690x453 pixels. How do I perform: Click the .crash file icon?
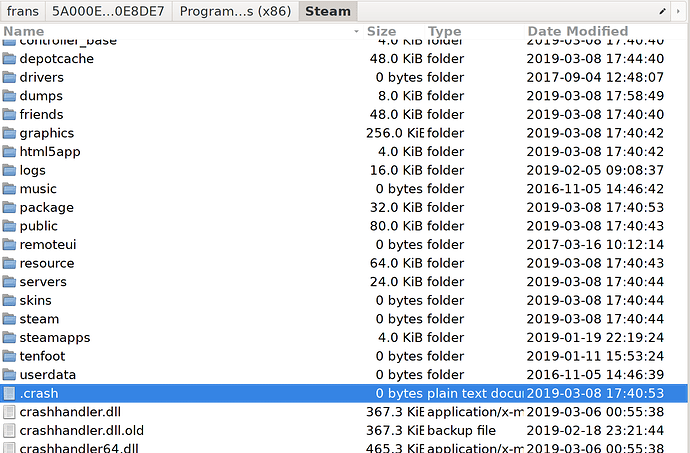(9, 393)
